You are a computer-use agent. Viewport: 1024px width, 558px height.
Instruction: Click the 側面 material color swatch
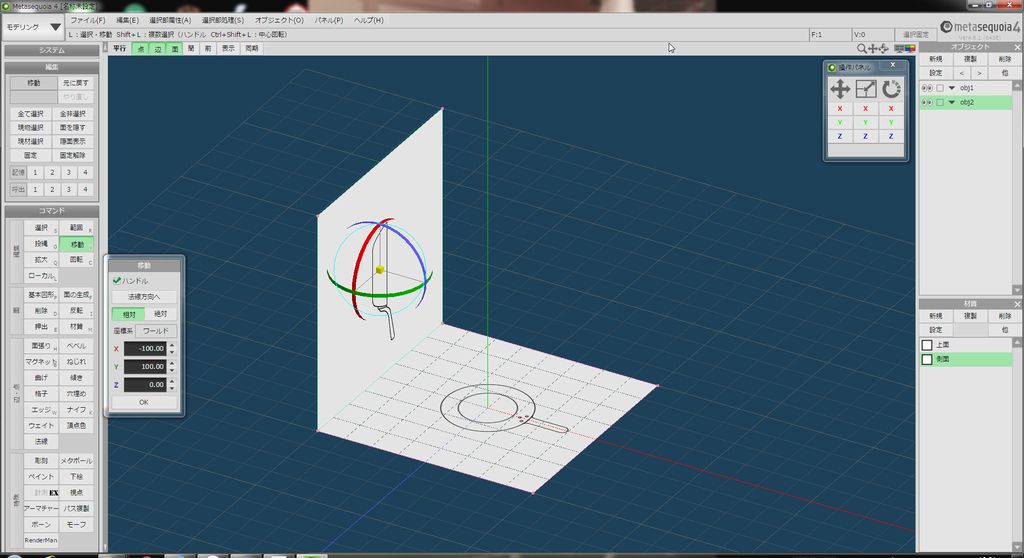(927, 359)
